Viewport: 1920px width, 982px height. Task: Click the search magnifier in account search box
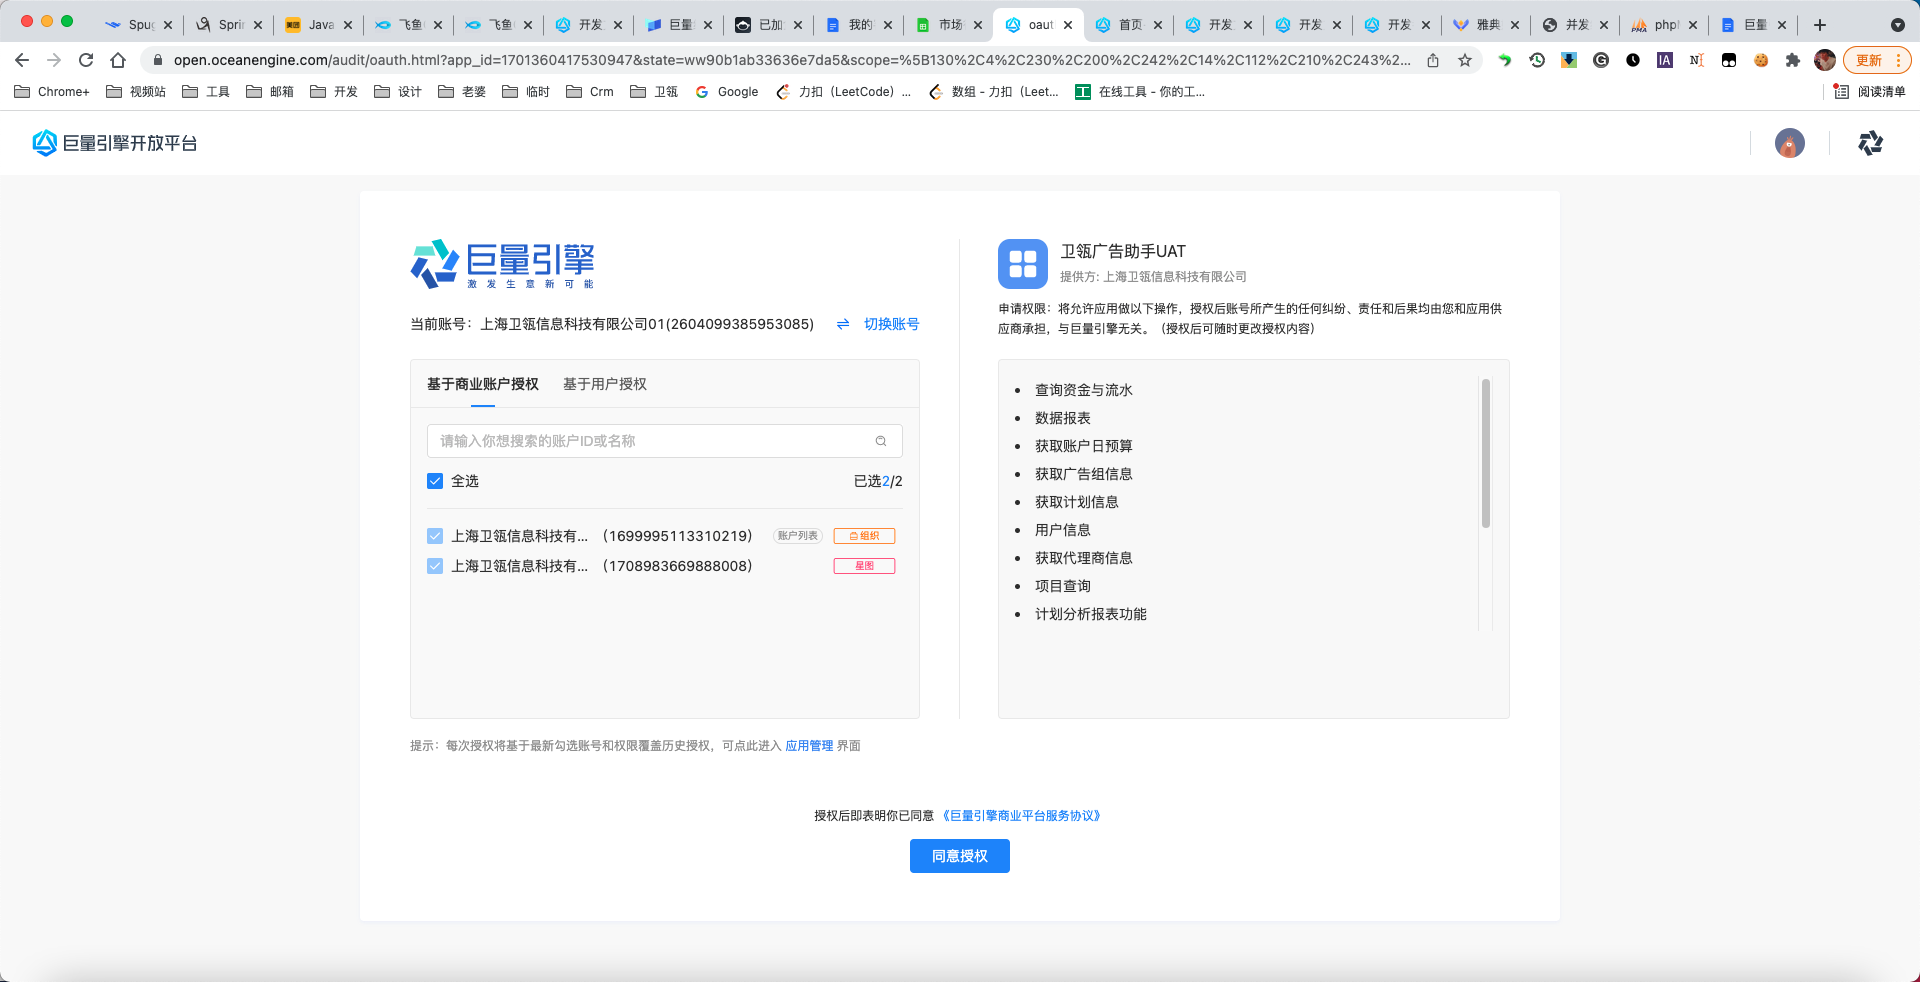pyautogui.click(x=881, y=441)
